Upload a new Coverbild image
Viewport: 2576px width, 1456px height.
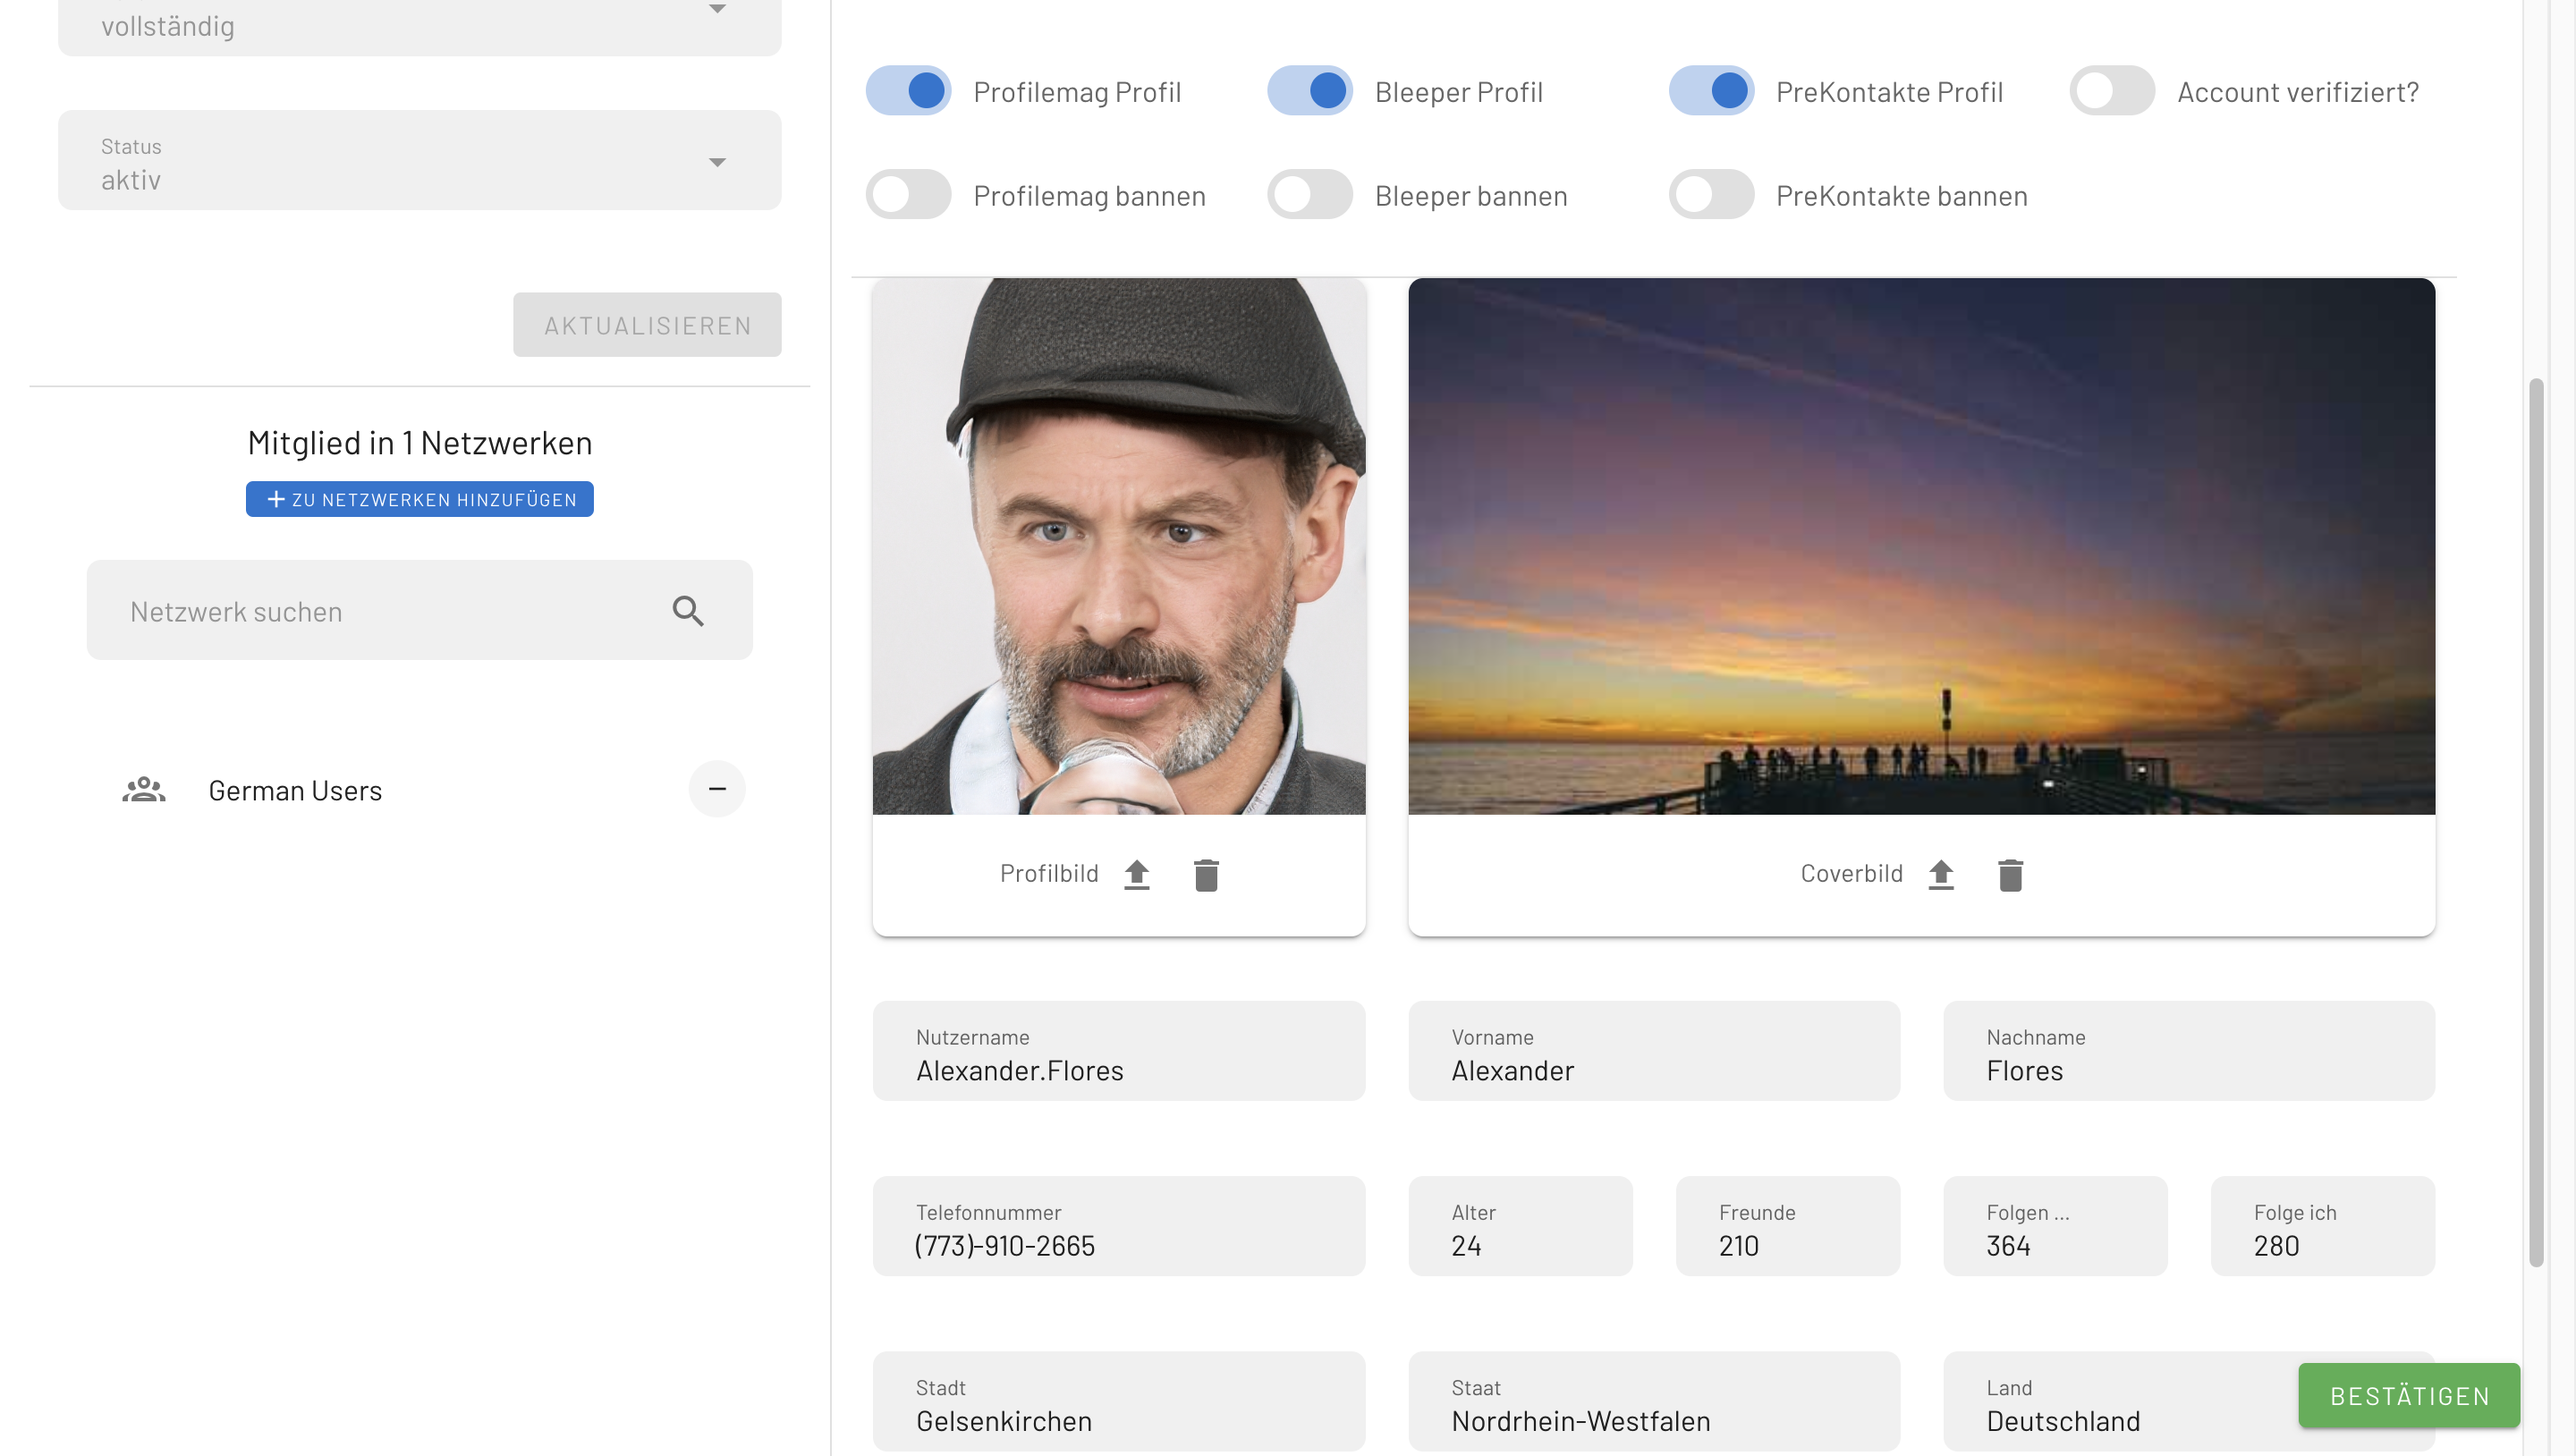tap(1940, 874)
